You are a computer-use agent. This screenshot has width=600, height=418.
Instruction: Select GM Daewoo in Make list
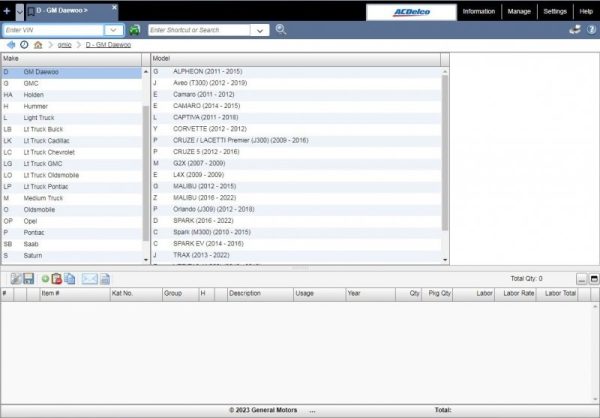pos(72,72)
